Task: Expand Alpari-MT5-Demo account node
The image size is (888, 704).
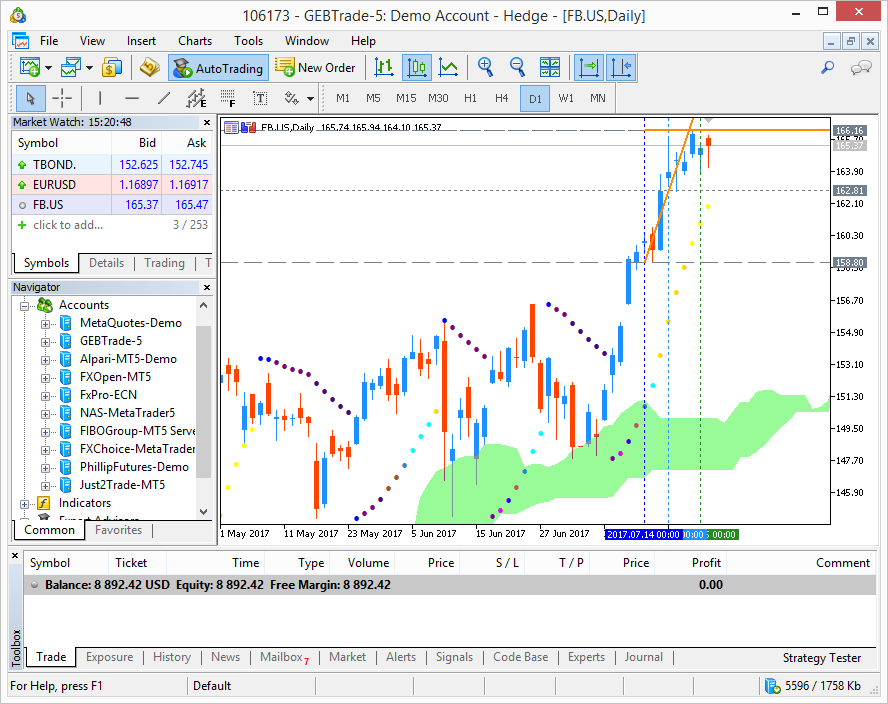Action: pos(45,360)
